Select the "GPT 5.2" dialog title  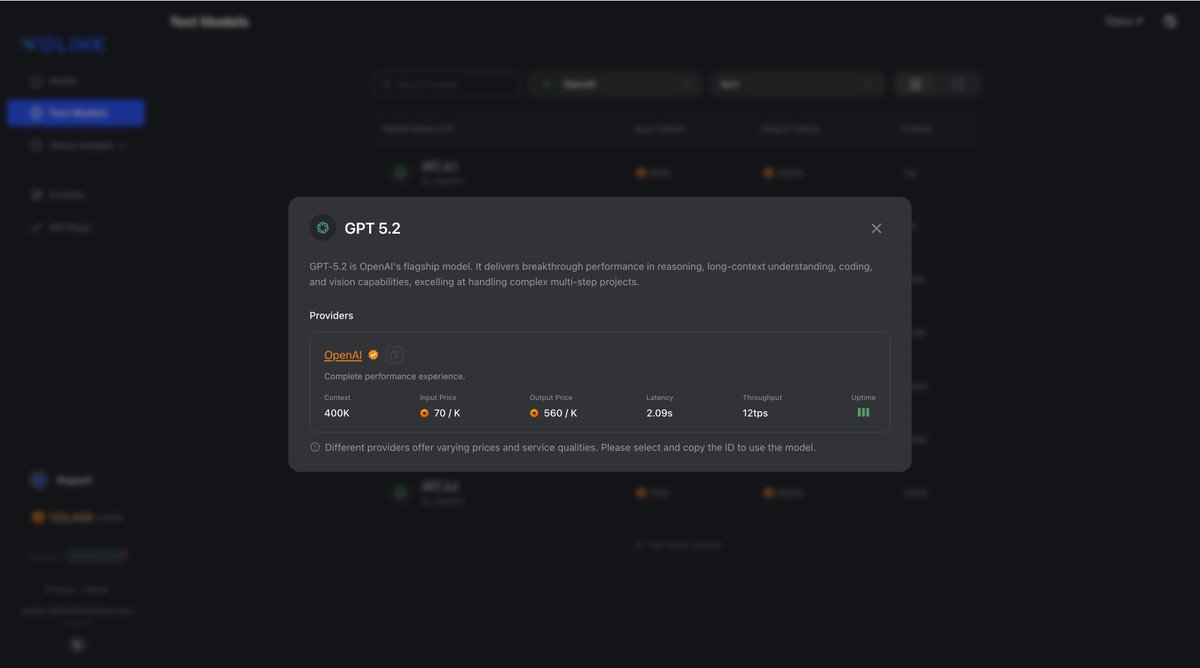tap(372, 228)
